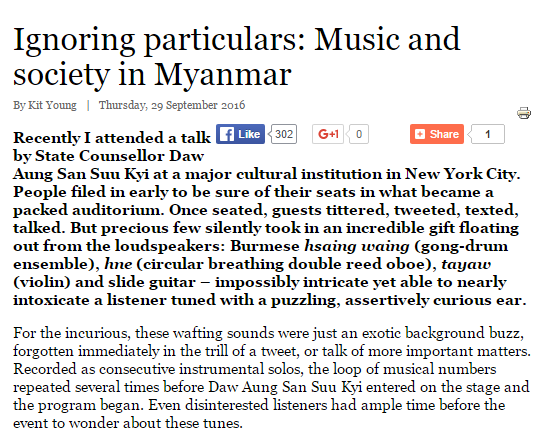The image size is (548, 435).
Task: Click the white plus icon inside Share button
Action: [419, 134]
